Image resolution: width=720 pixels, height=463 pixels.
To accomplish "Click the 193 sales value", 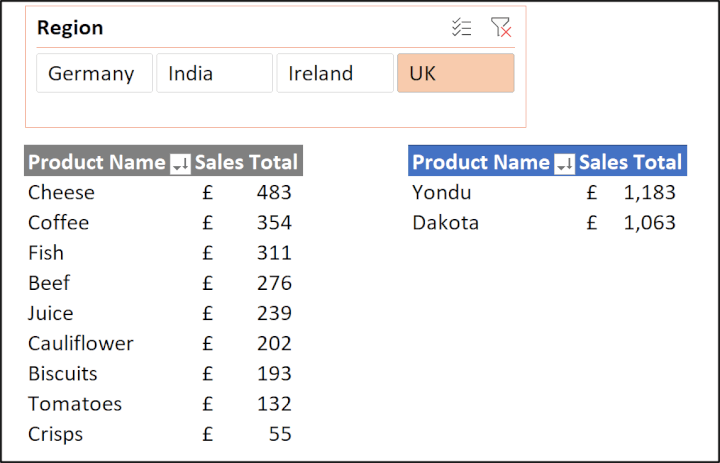I will click(274, 373).
